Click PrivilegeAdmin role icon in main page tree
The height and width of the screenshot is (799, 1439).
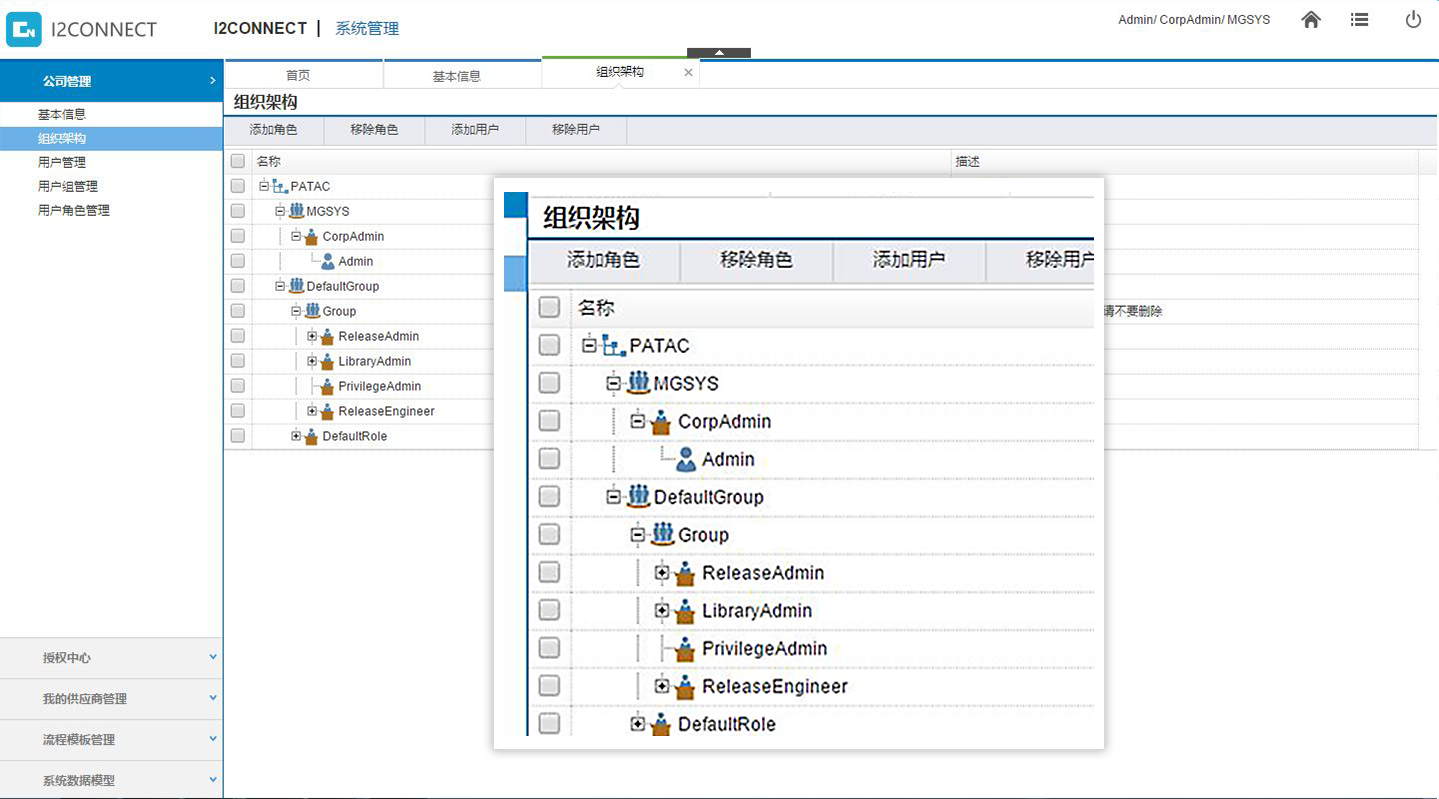click(x=328, y=386)
